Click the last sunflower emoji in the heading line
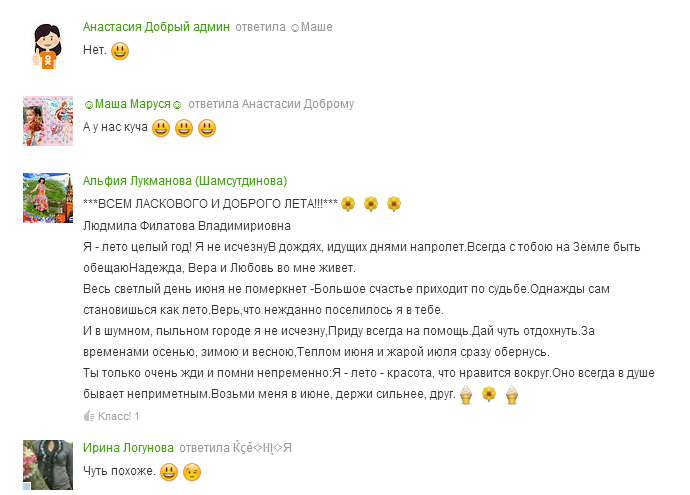The image size is (690, 495). 394,204
